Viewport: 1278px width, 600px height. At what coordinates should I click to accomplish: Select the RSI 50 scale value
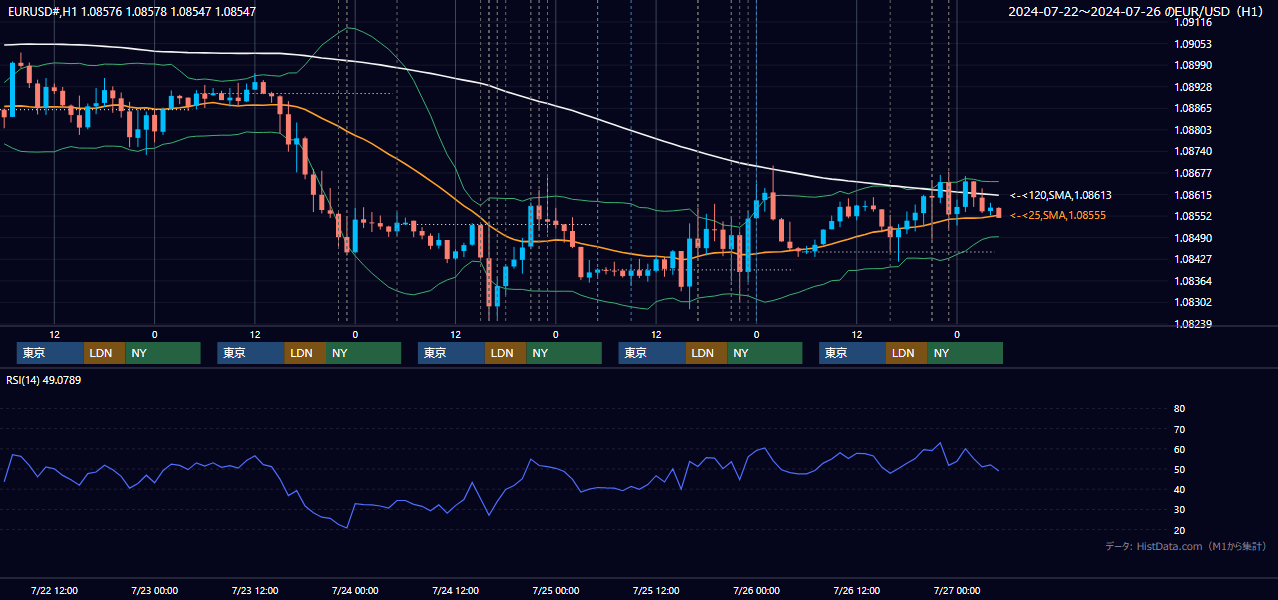point(1179,469)
